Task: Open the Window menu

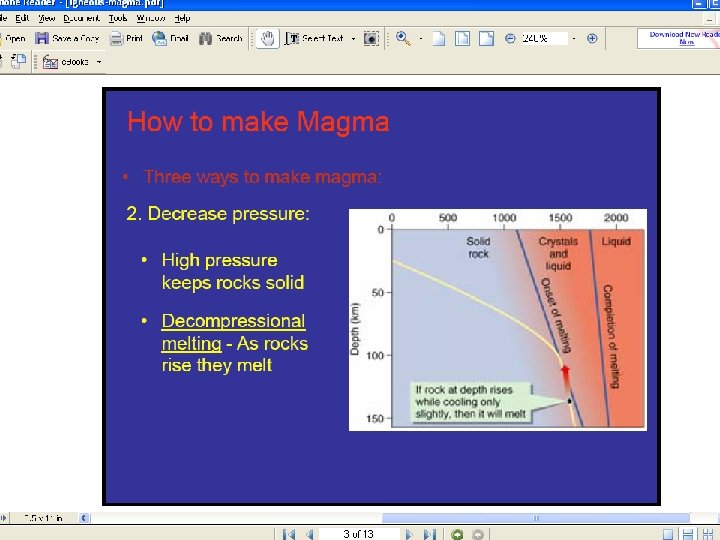Action: (151, 18)
